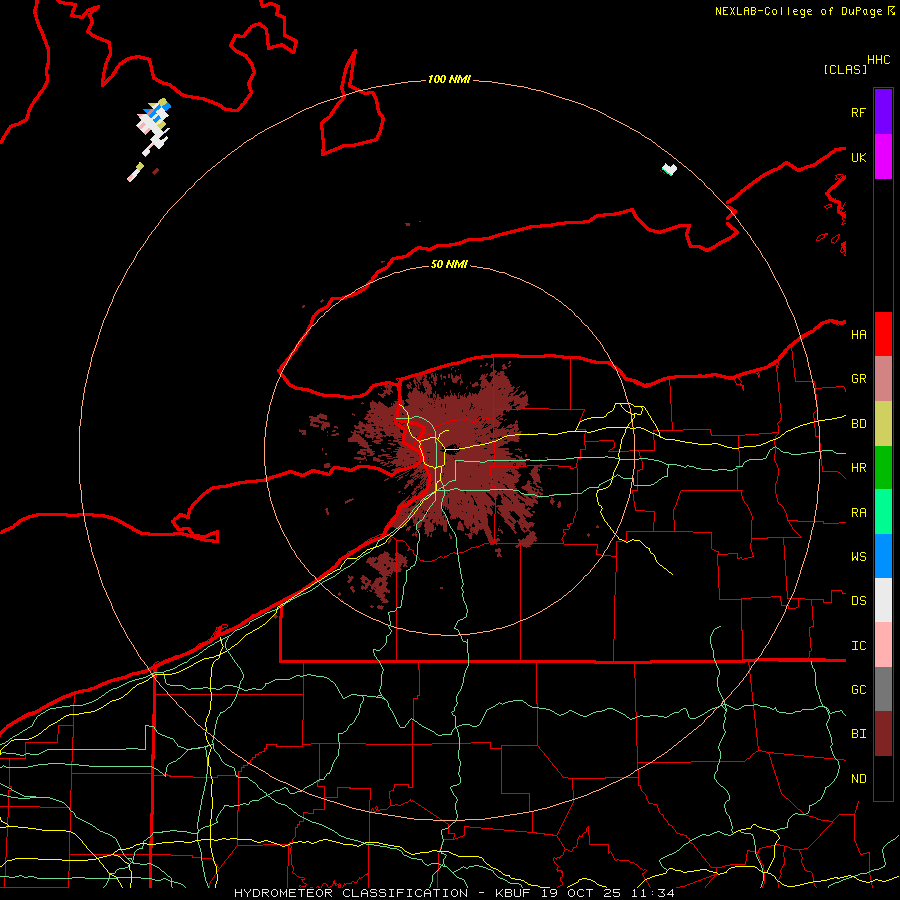Click the [CLAS] units label
The width and height of the screenshot is (900, 900).
pyautogui.click(x=845, y=70)
